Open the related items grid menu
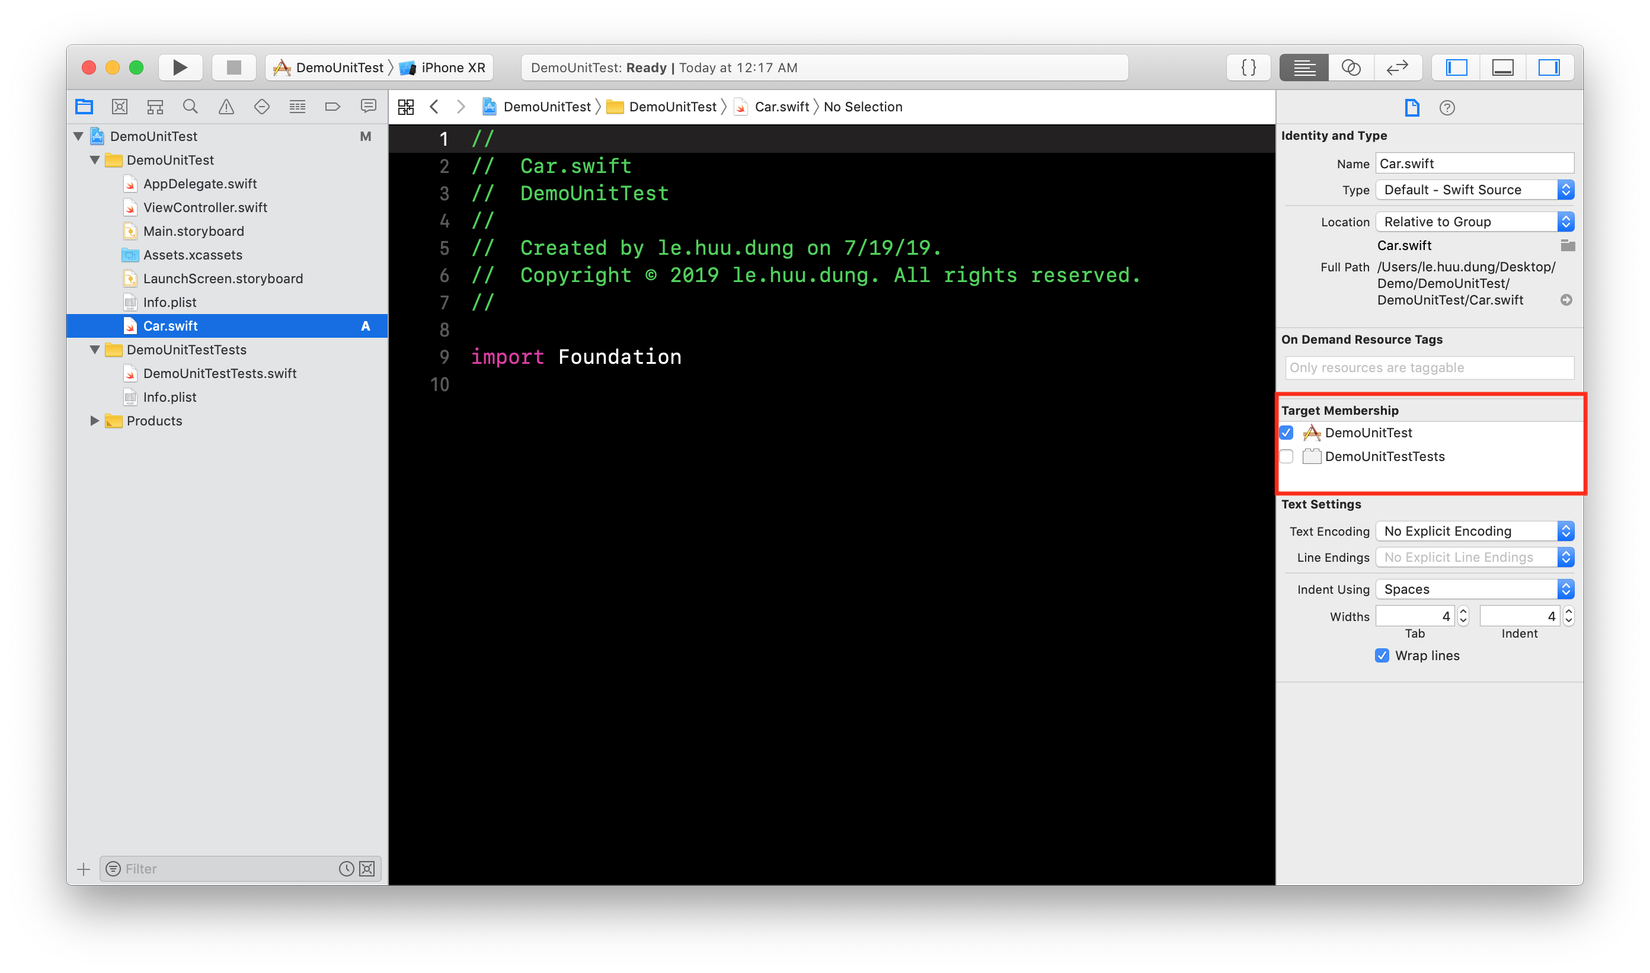 tap(406, 107)
